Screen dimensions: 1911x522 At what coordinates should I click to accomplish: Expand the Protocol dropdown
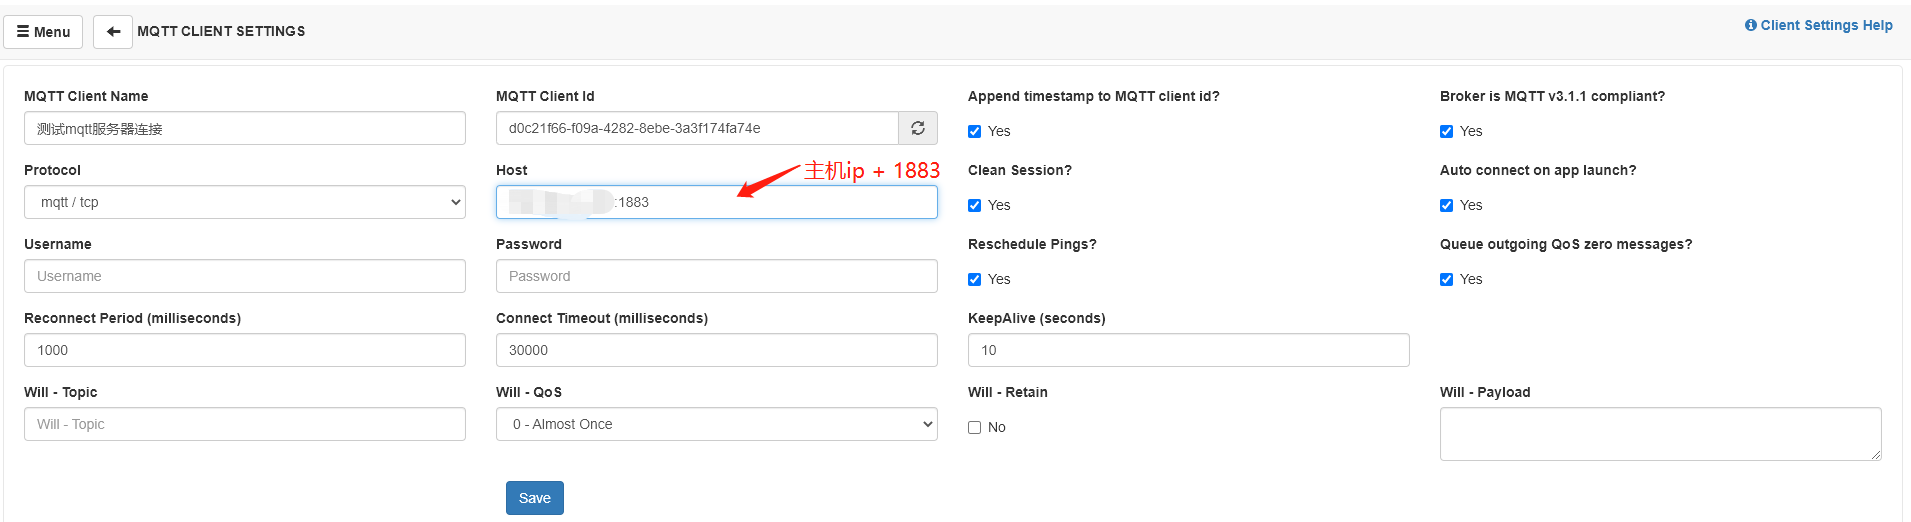[245, 202]
